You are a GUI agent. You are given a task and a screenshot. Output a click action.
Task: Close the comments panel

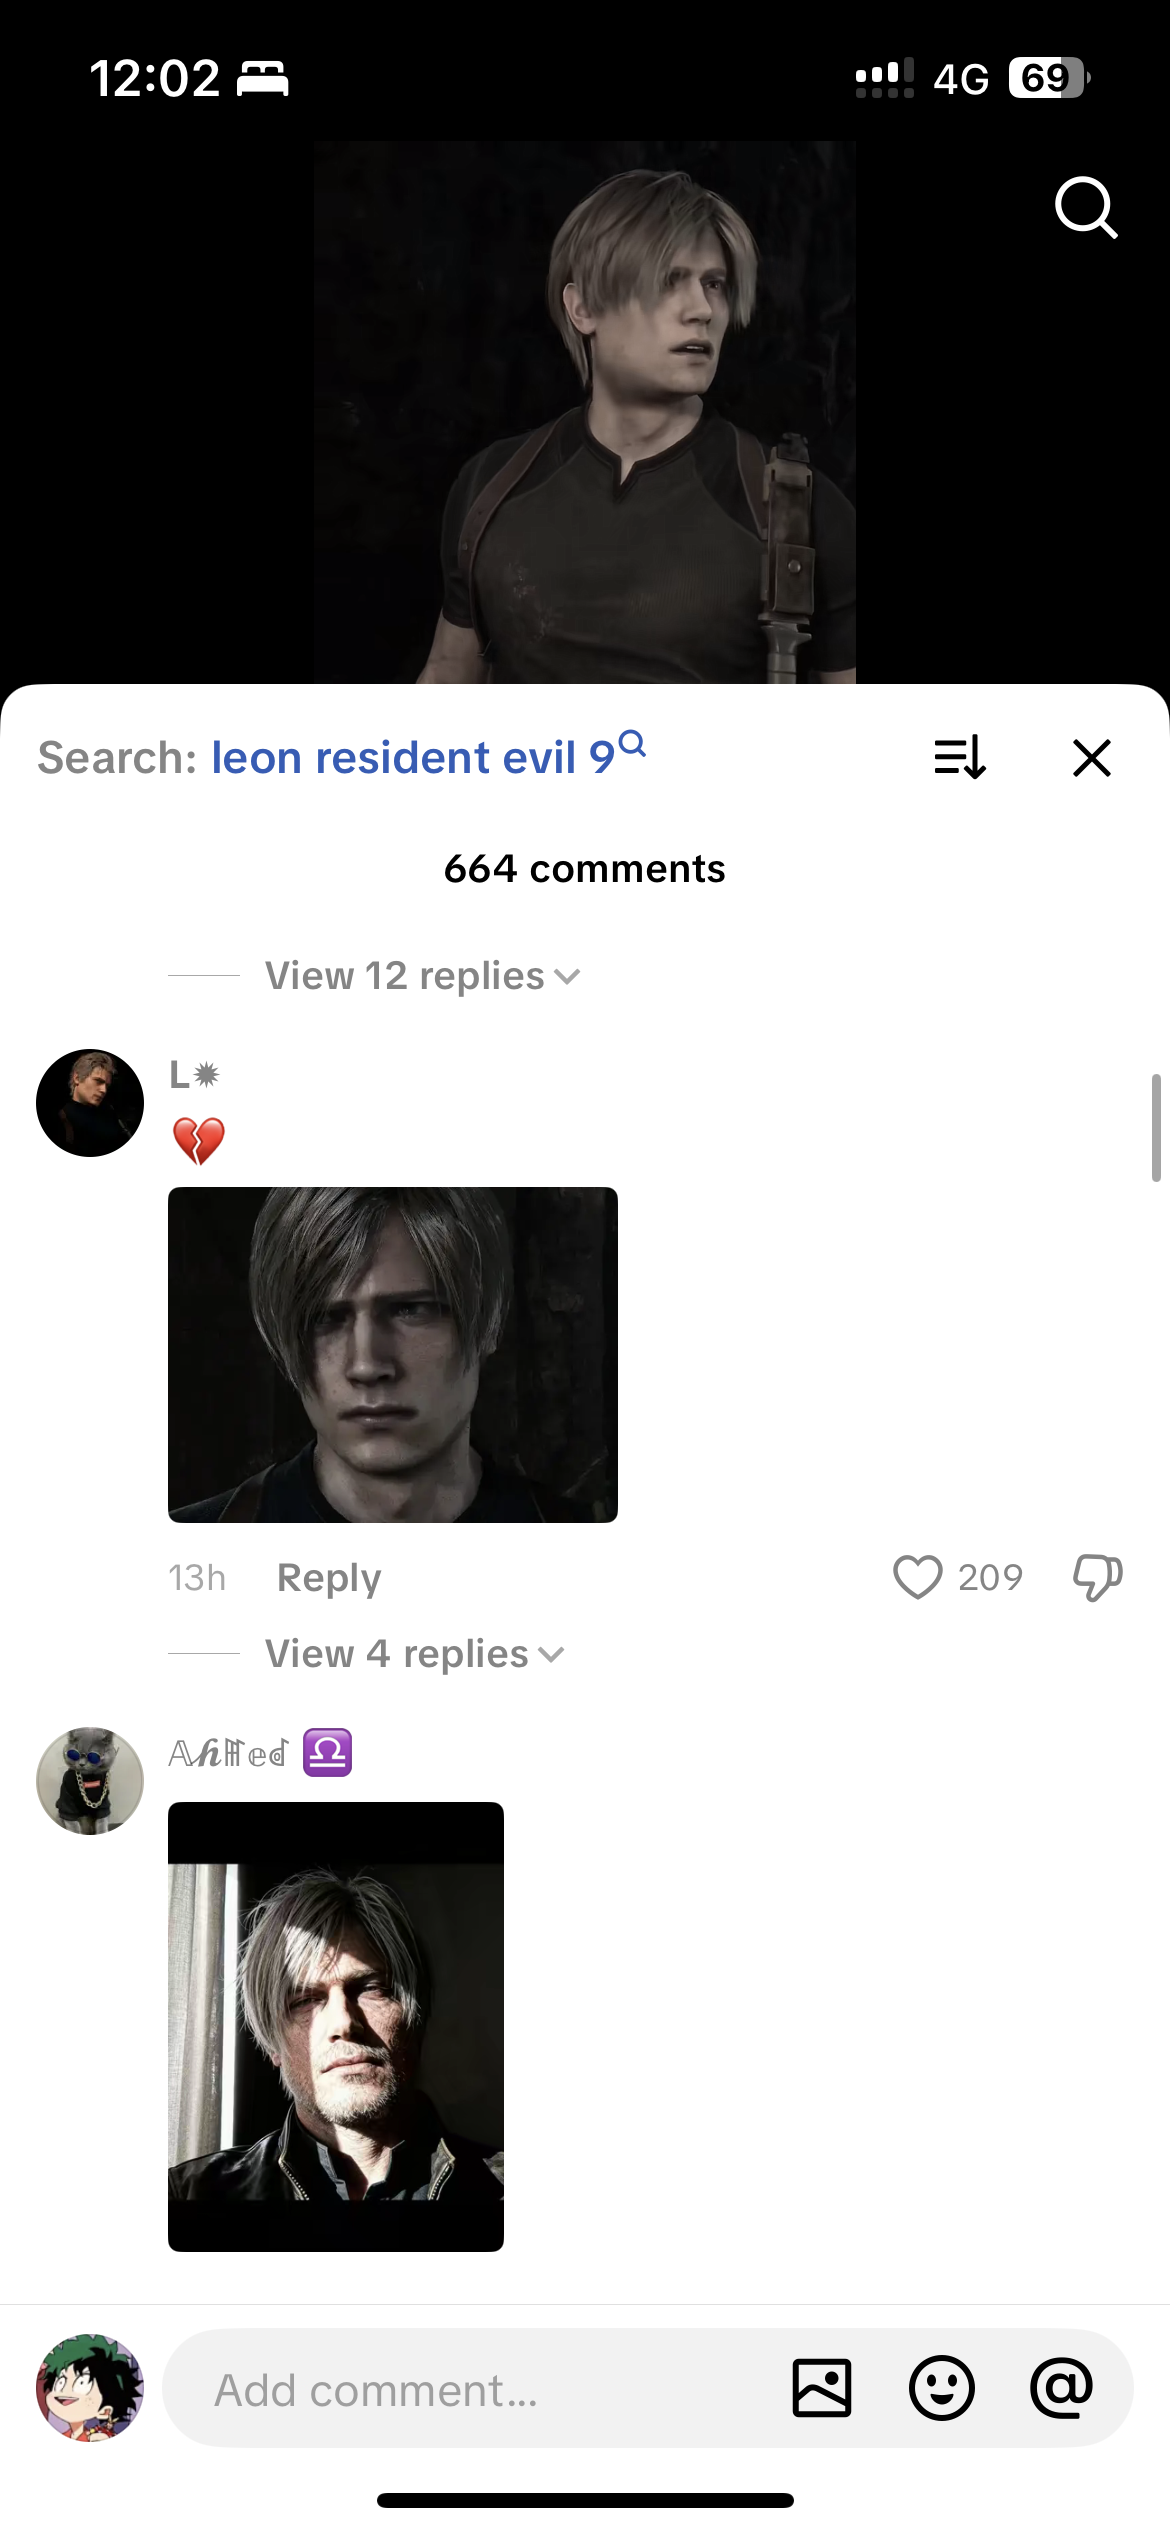coord(1091,757)
